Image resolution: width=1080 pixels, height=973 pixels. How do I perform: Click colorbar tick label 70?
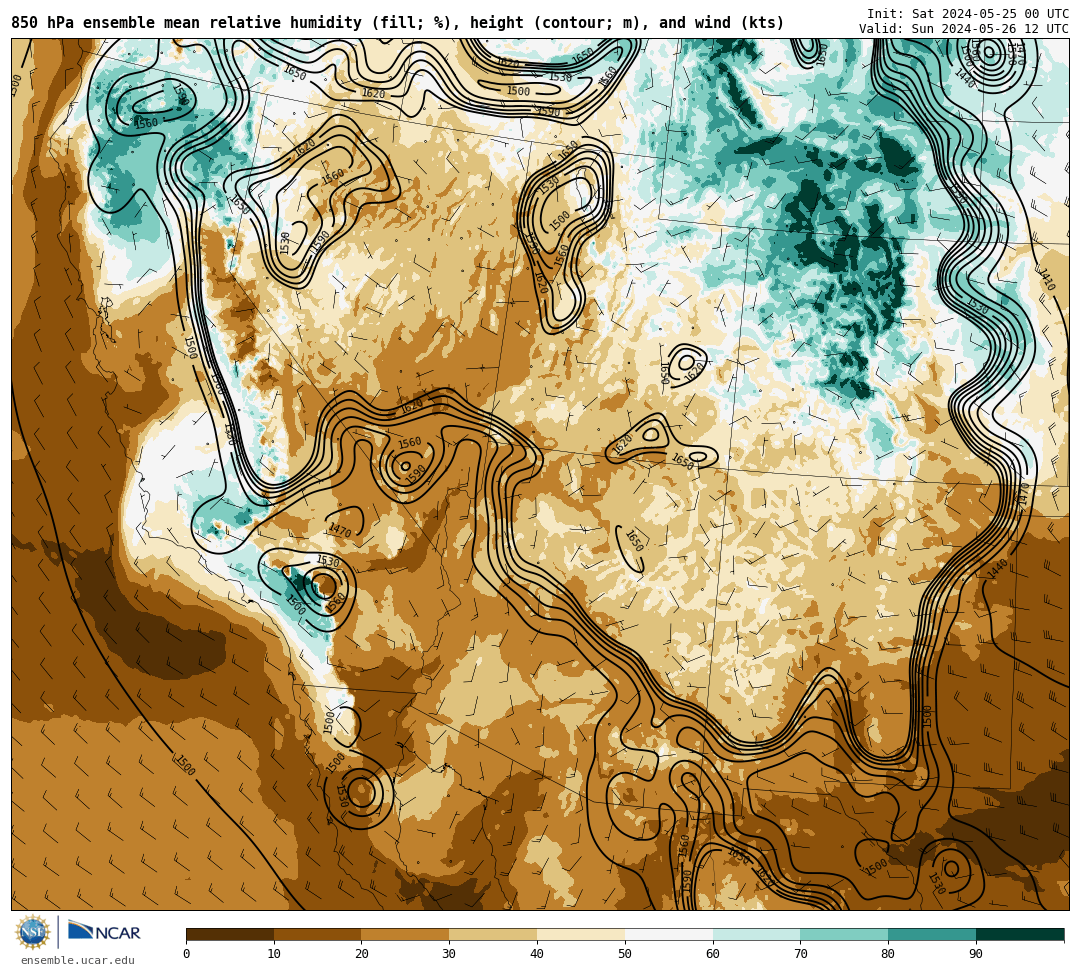(800, 954)
